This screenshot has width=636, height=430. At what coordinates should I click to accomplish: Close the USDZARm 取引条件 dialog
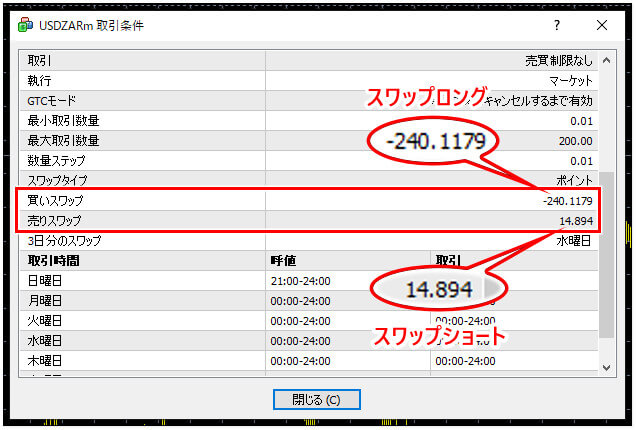click(x=602, y=25)
